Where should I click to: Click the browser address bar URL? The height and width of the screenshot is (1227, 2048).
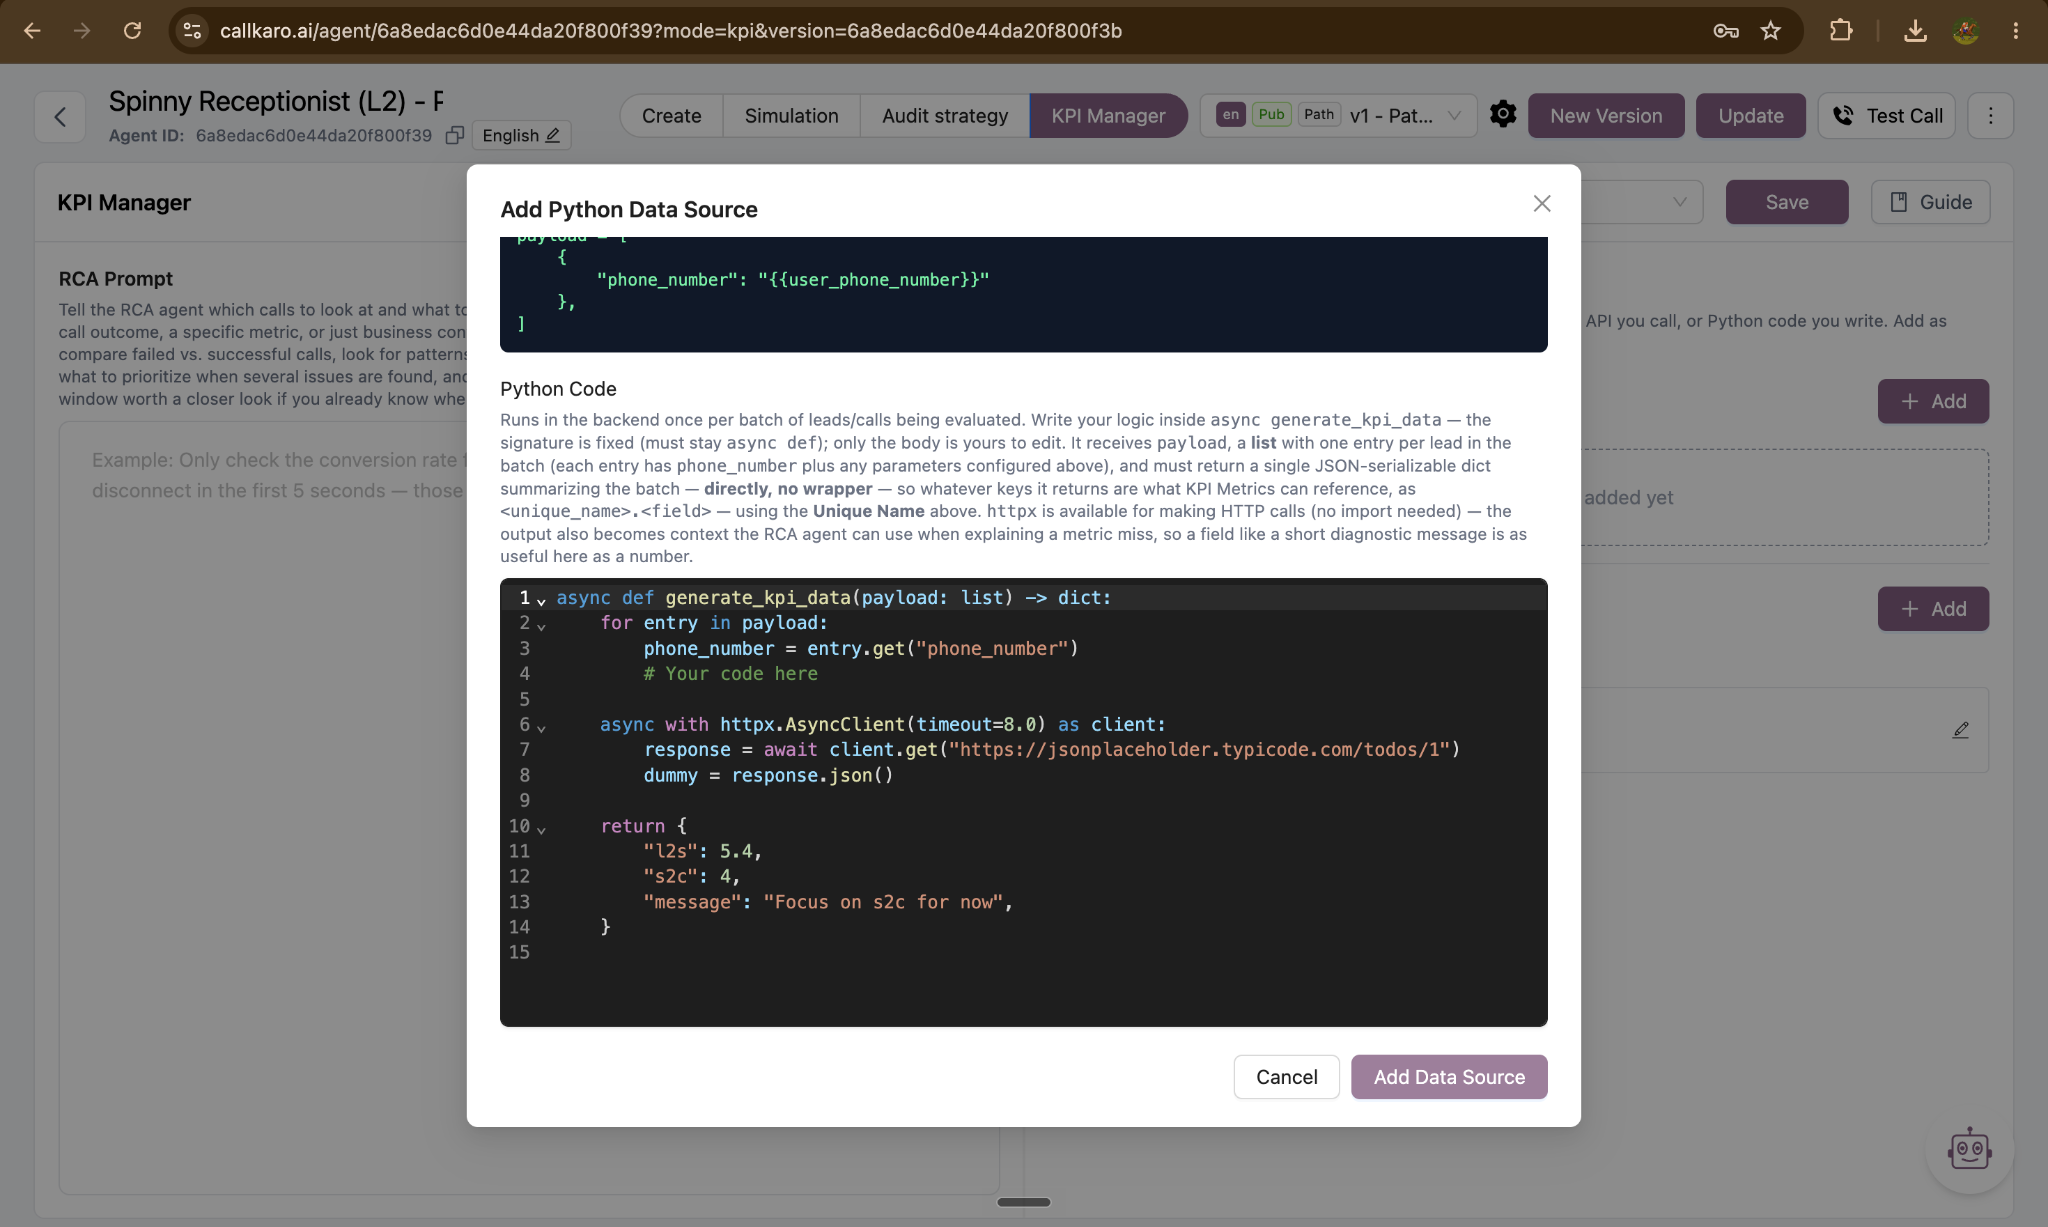(670, 31)
